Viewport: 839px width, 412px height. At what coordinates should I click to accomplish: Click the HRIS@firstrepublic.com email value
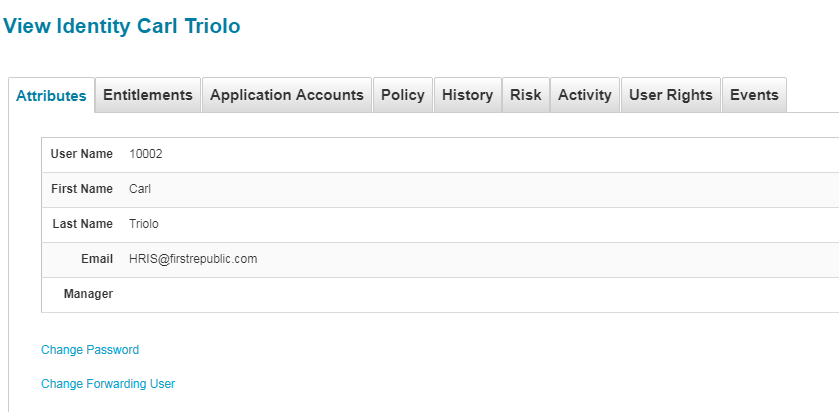tap(193, 259)
